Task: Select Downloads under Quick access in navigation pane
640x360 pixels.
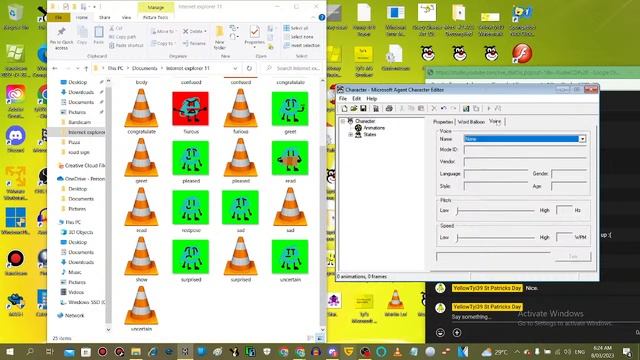Action: 81,92
